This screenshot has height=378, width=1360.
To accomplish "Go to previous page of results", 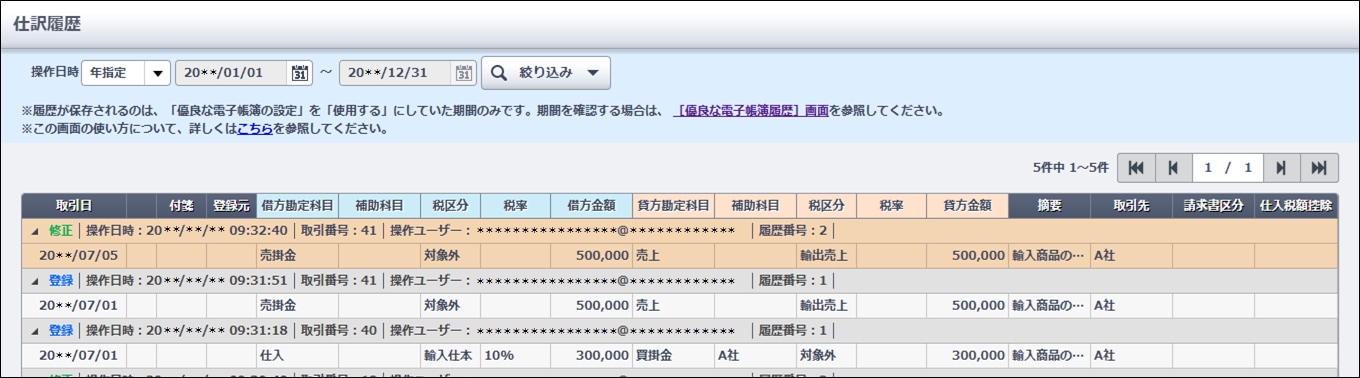I will (1173, 168).
